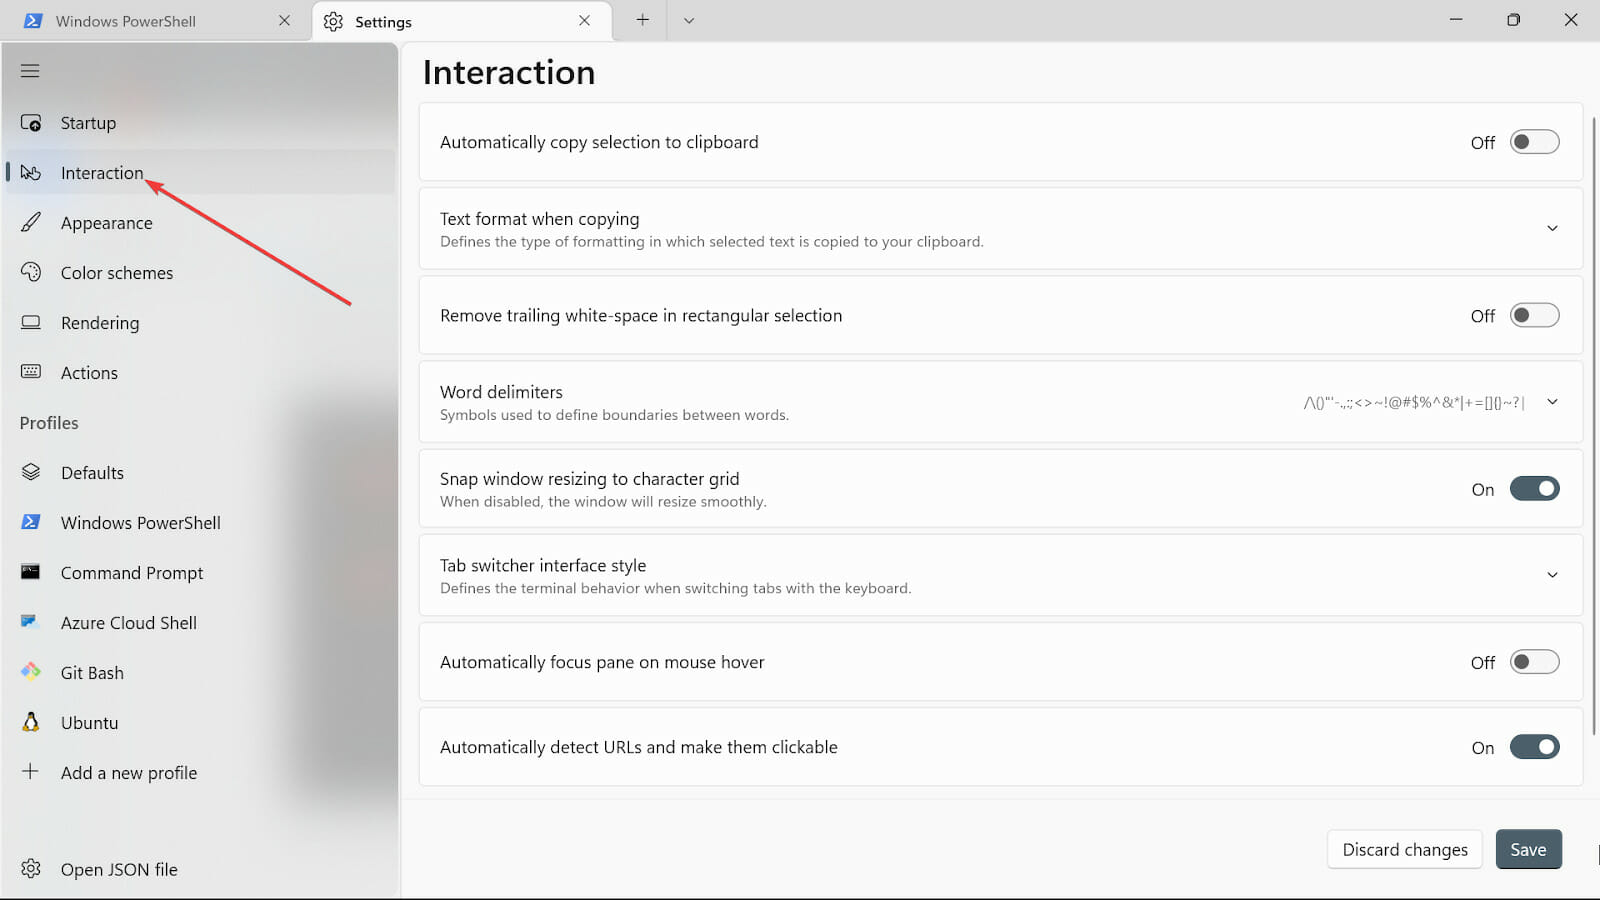Click the Rendering monitor icon
Image resolution: width=1600 pixels, height=900 pixels.
31,322
